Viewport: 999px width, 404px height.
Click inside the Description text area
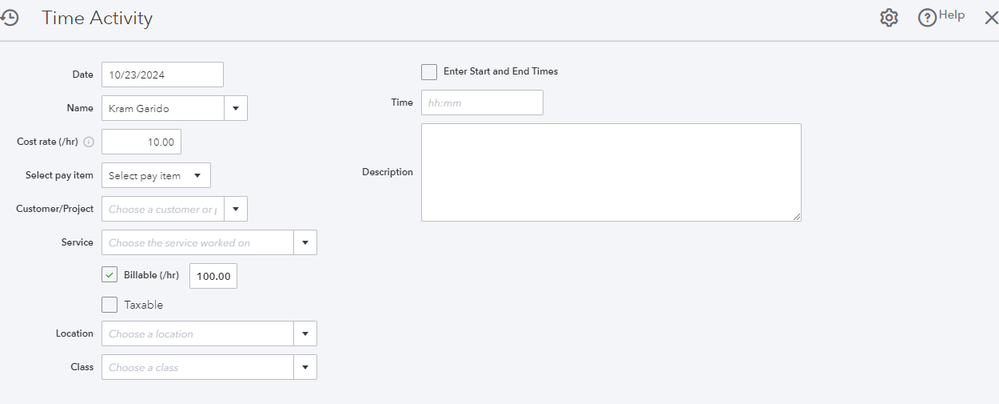(x=610, y=172)
